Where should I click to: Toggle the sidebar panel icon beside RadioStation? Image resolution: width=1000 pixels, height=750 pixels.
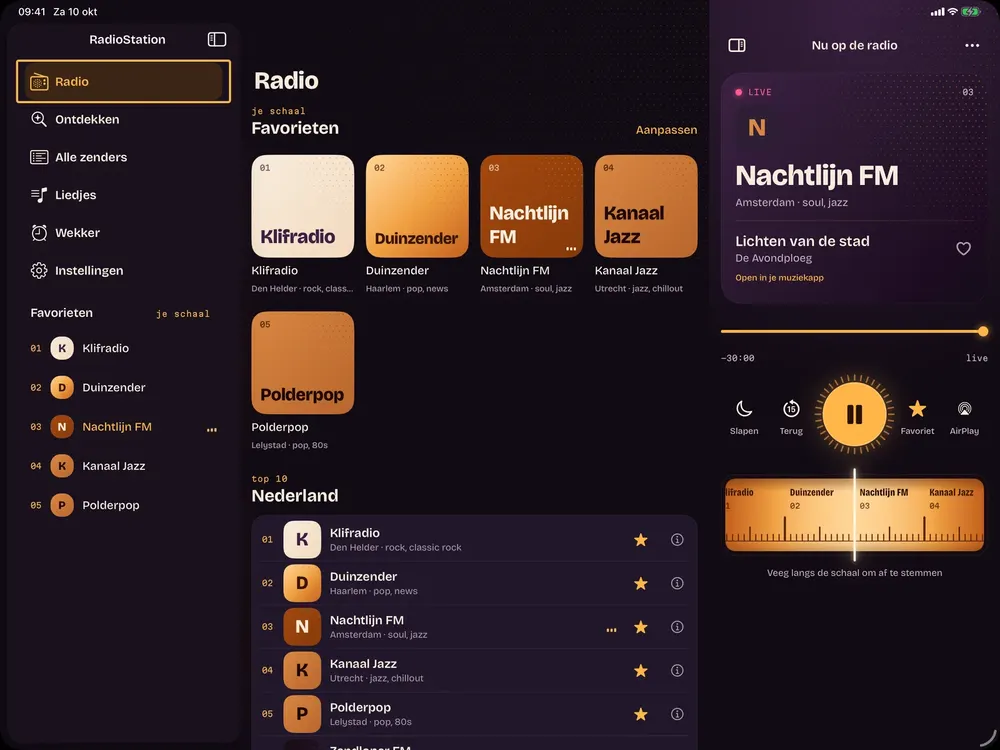[217, 40]
